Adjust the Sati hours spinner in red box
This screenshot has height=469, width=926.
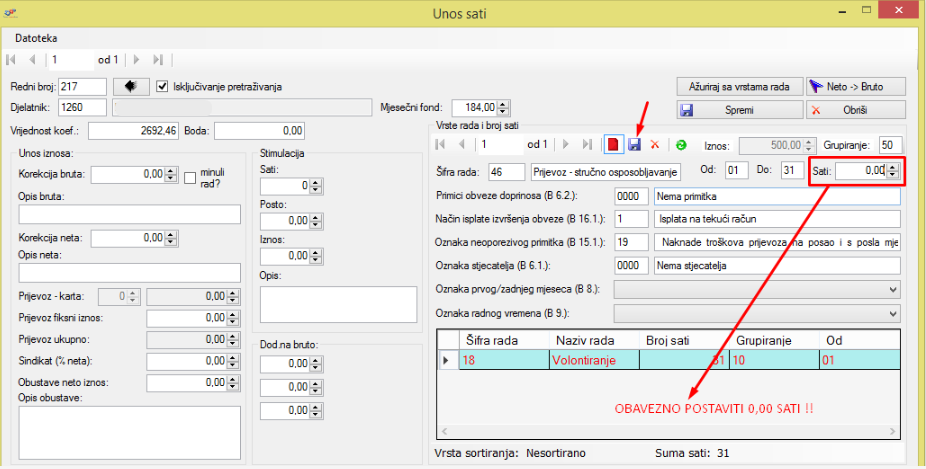(892, 171)
